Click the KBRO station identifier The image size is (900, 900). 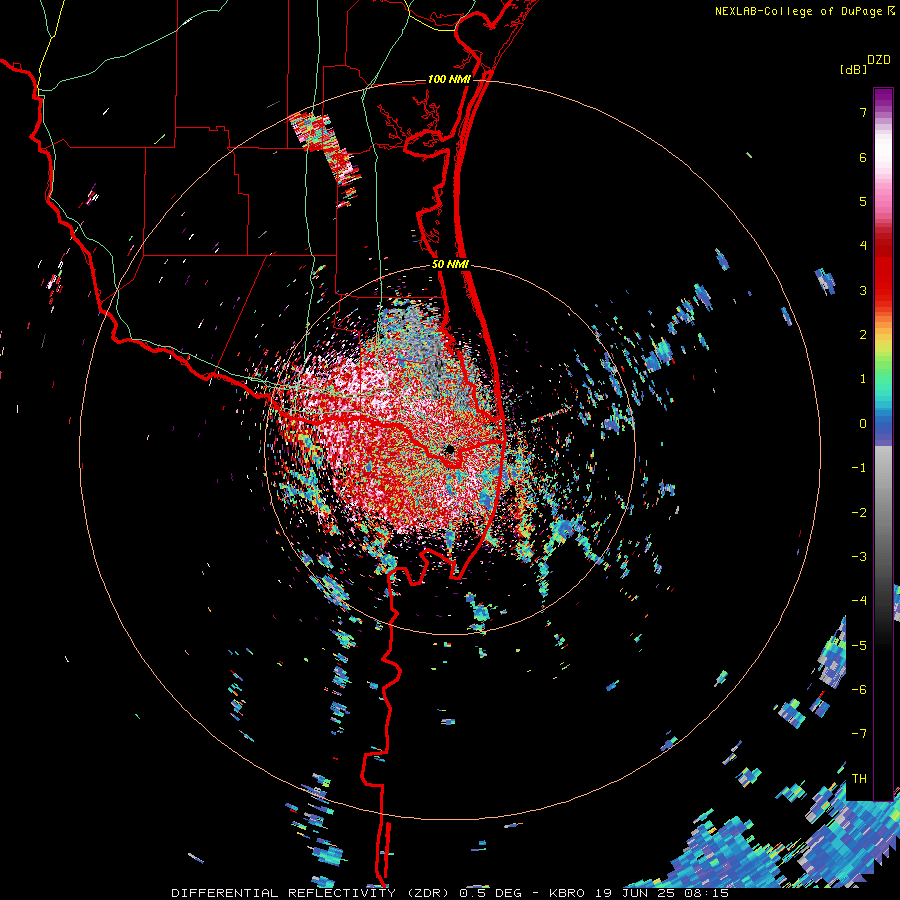[567, 893]
